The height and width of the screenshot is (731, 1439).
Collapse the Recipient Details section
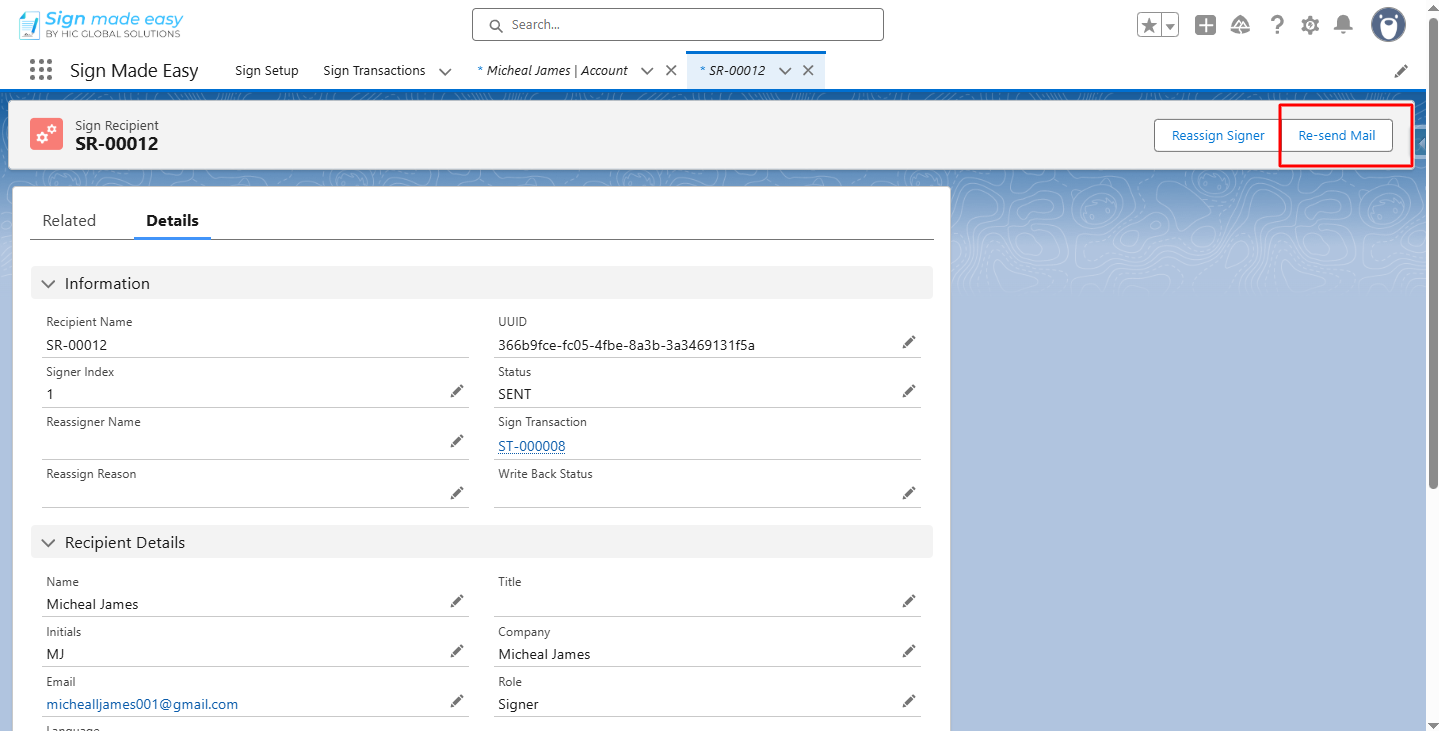coord(48,543)
